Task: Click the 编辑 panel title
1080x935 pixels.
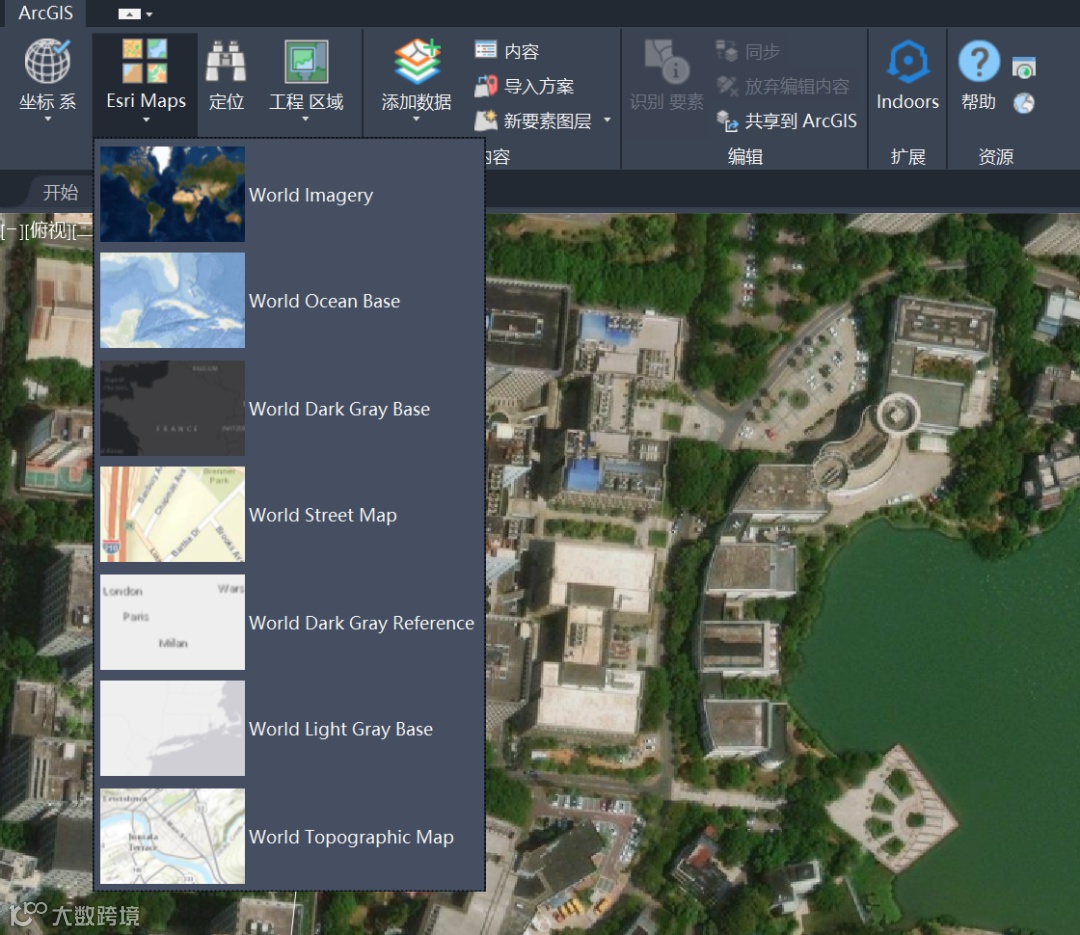Action: [x=745, y=156]
